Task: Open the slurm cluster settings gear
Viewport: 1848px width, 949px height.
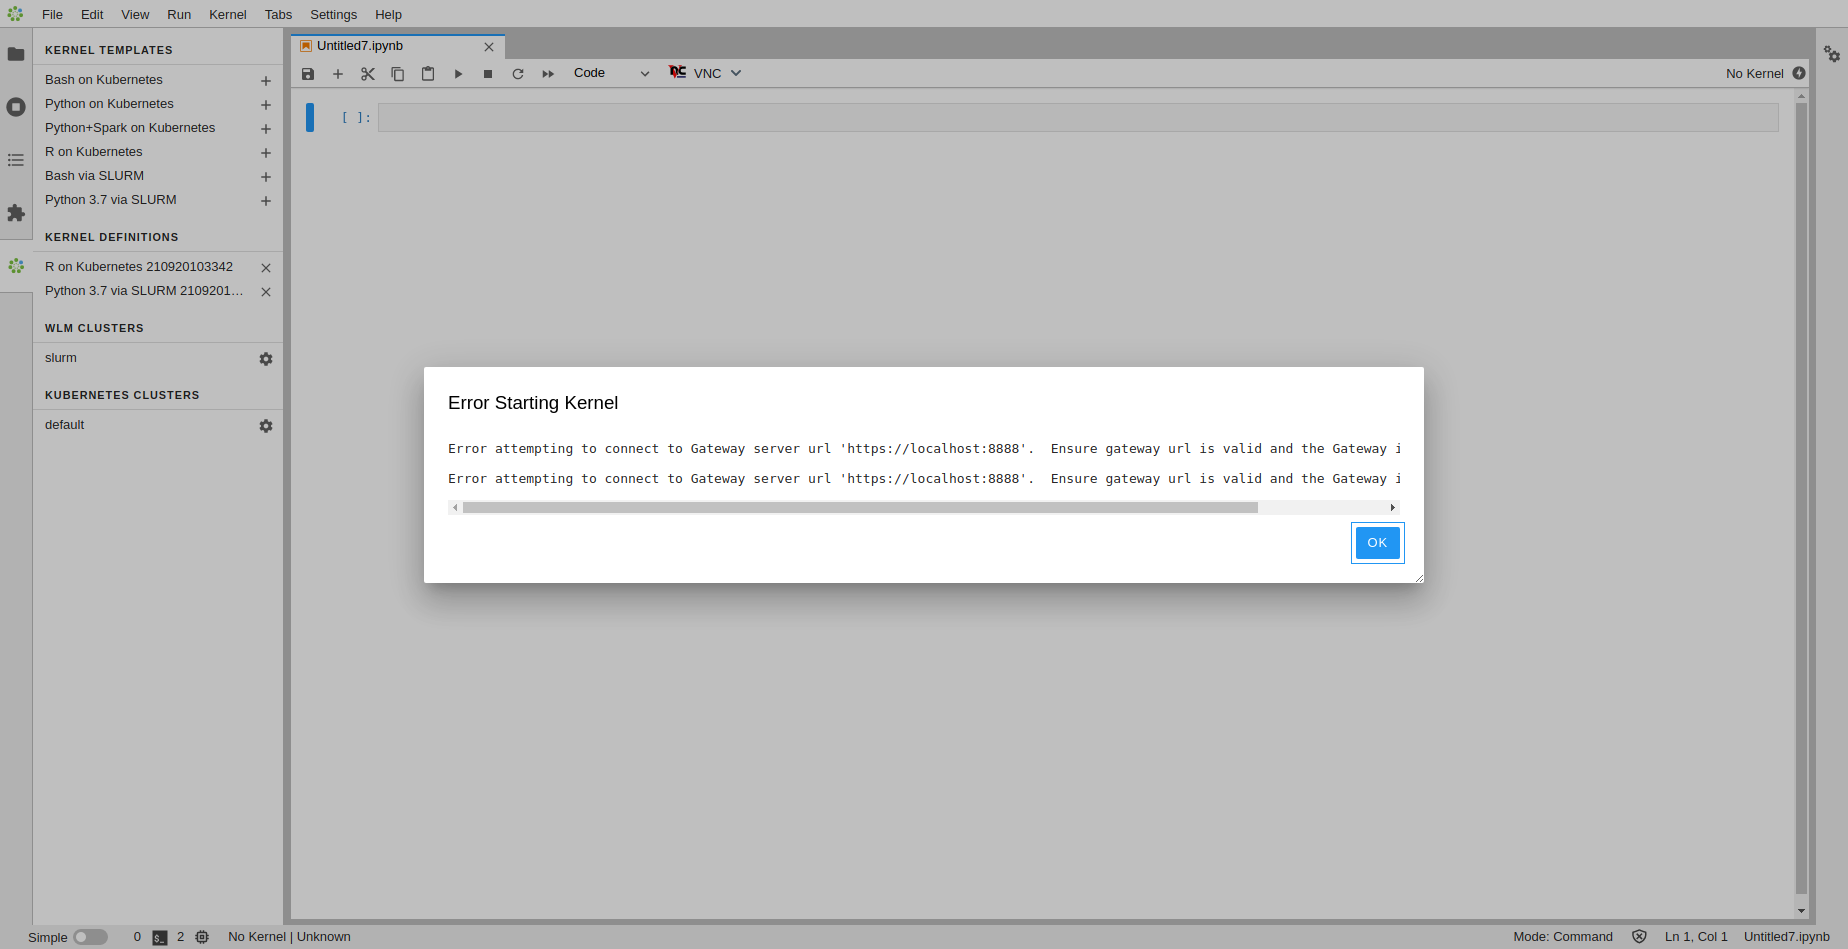Action: point(266,358)
